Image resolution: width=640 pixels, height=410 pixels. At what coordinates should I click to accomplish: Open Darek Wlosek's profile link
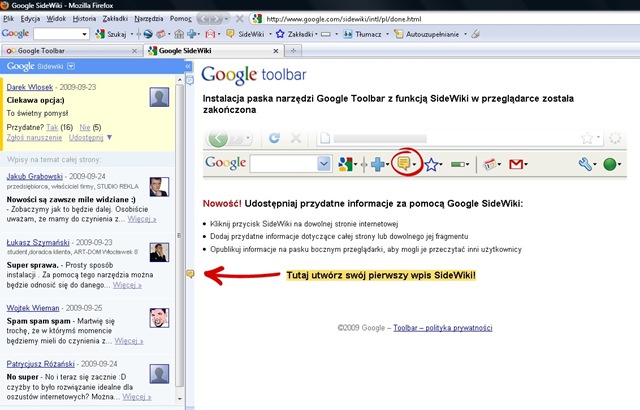30,87
